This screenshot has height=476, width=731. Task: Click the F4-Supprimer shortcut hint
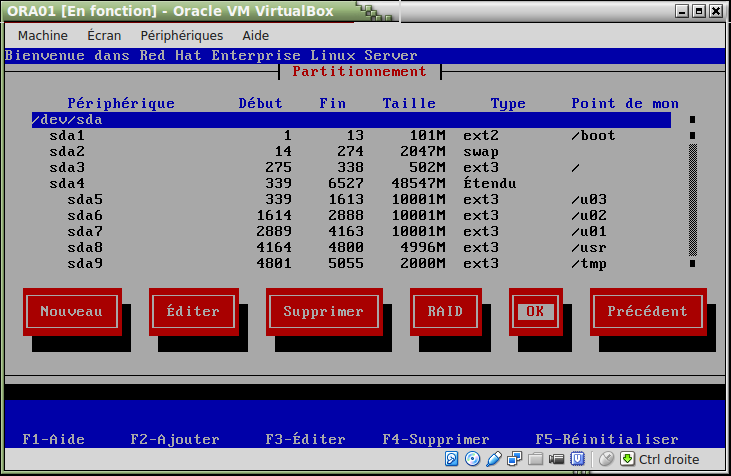click(x=436, y=439)
